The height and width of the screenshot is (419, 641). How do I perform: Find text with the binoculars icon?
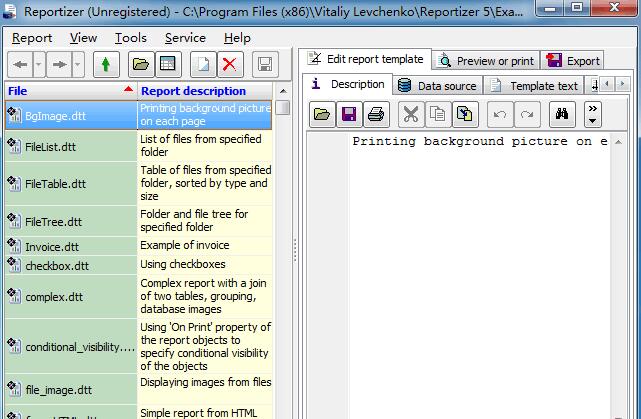click(562, 114)
